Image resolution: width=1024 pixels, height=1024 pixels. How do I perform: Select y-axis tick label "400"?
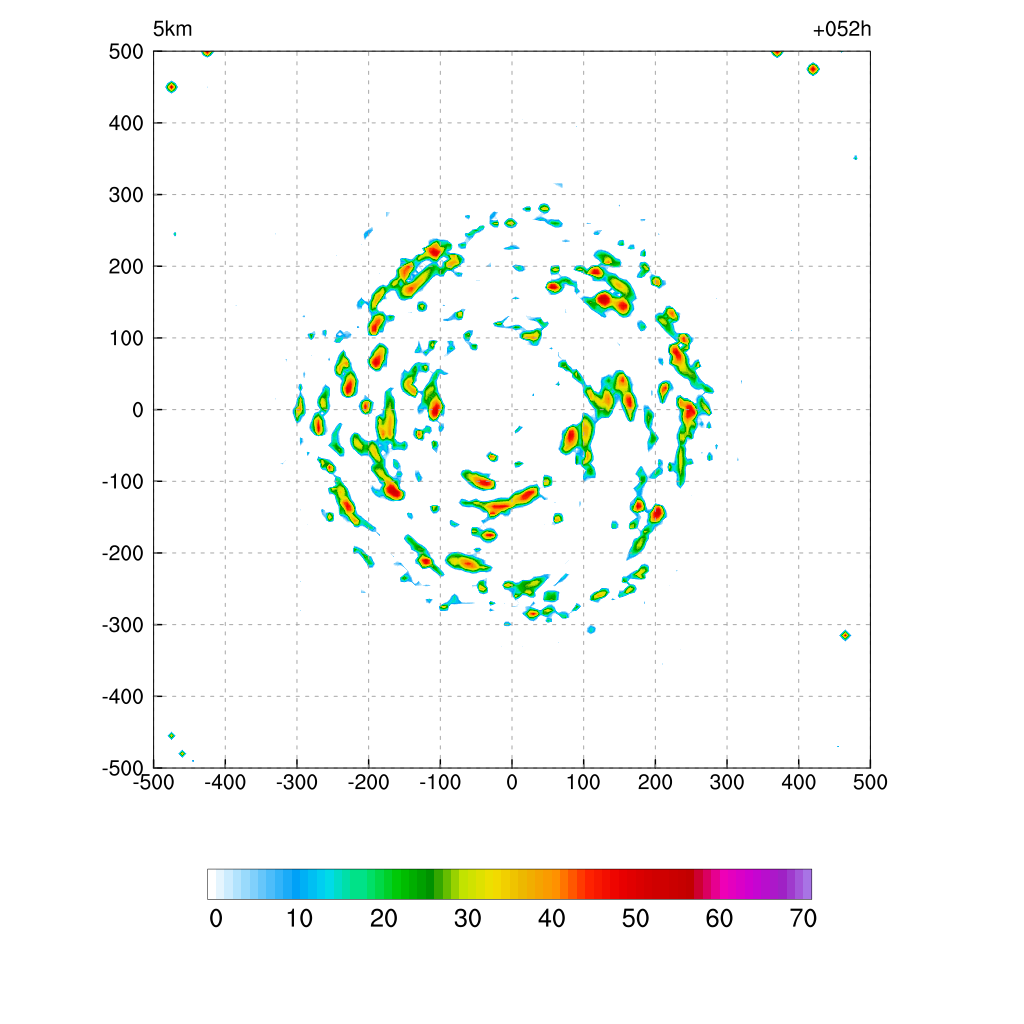pyautogui.click(x=126, y=123)
